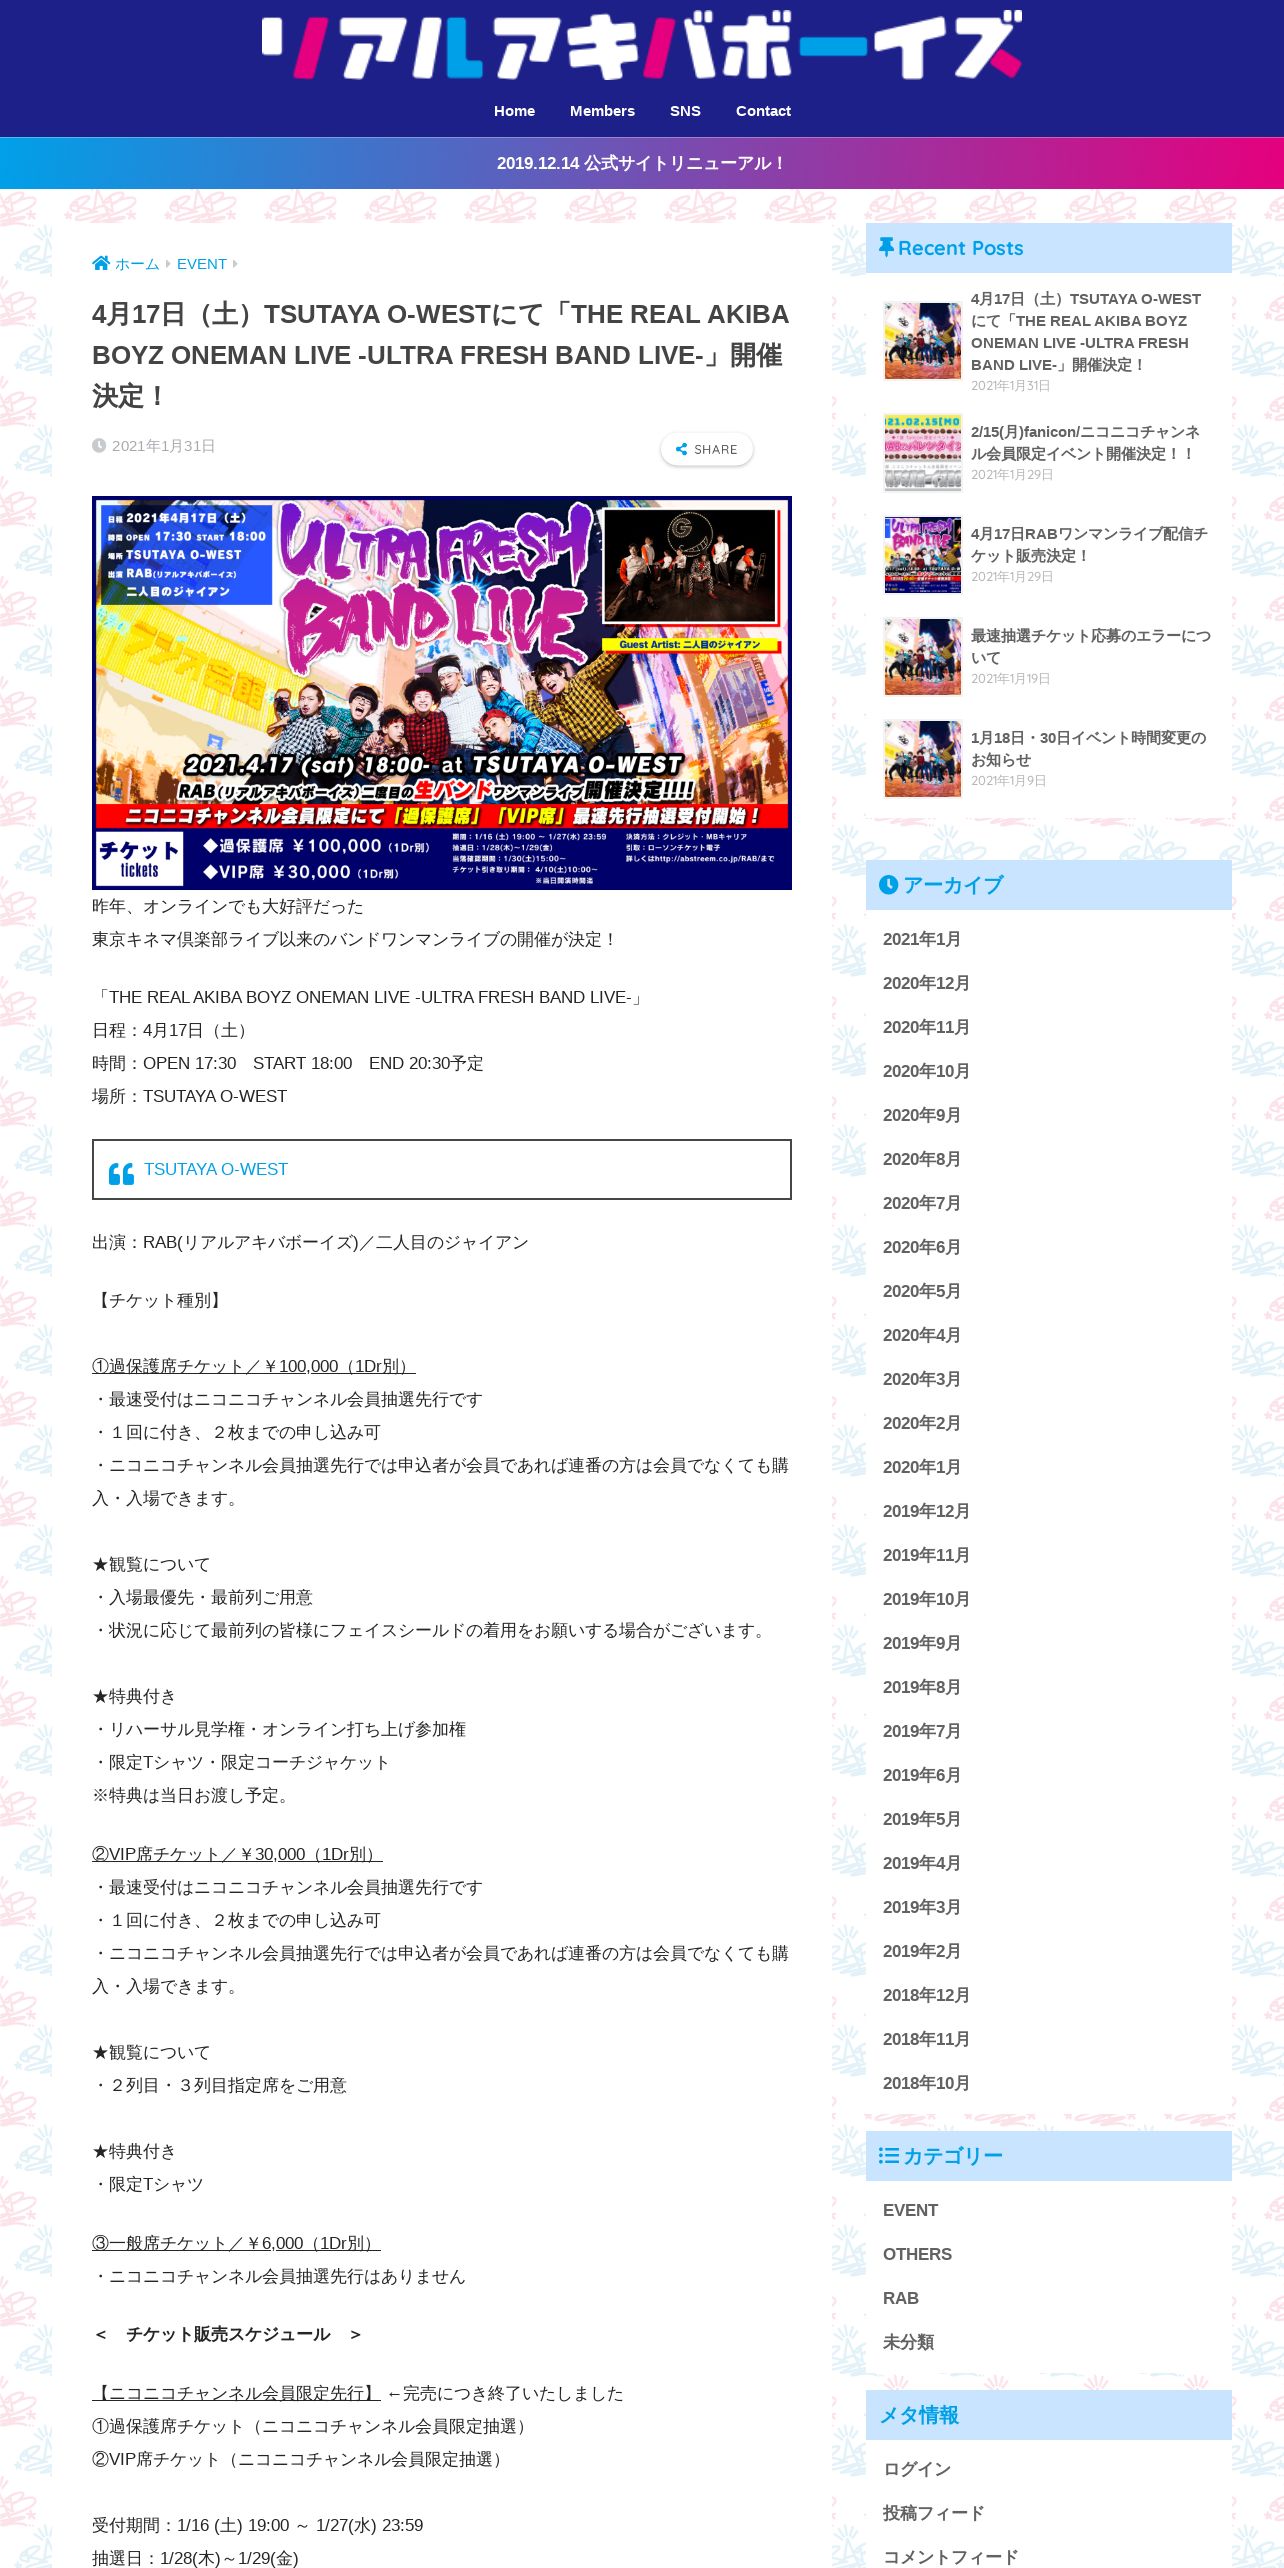
Task: Open the 2019年12月 archive
Action: [926, 1511]
